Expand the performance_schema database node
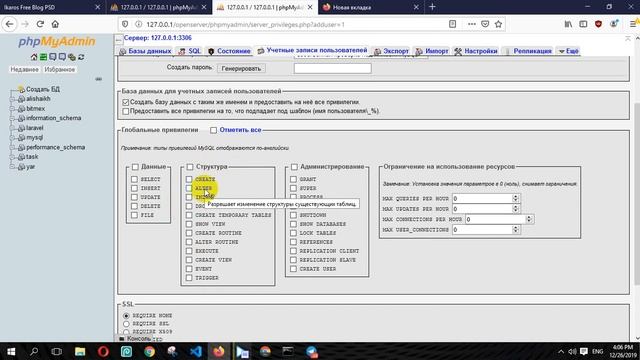The image size is (640, 360). coord(12,147)
